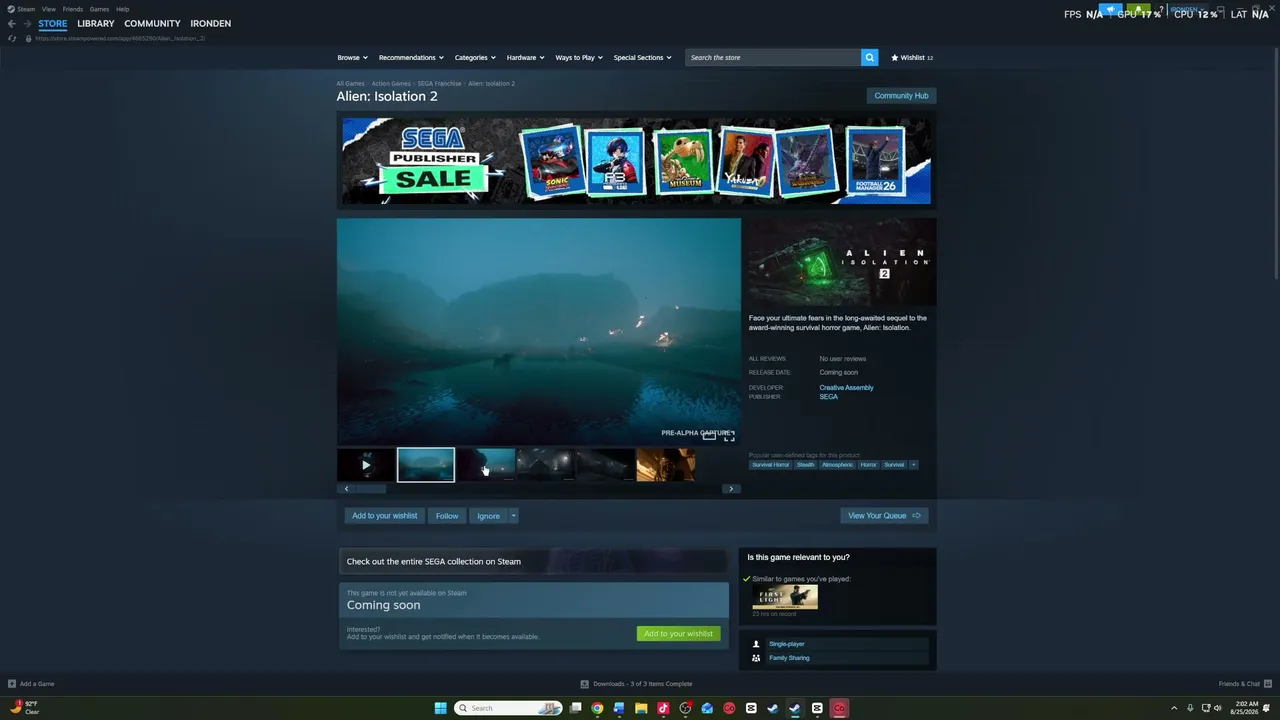The width and height of the screenshot is (1280, 720).
Task: Add another tag with the plus button
Action: [913, 464]
